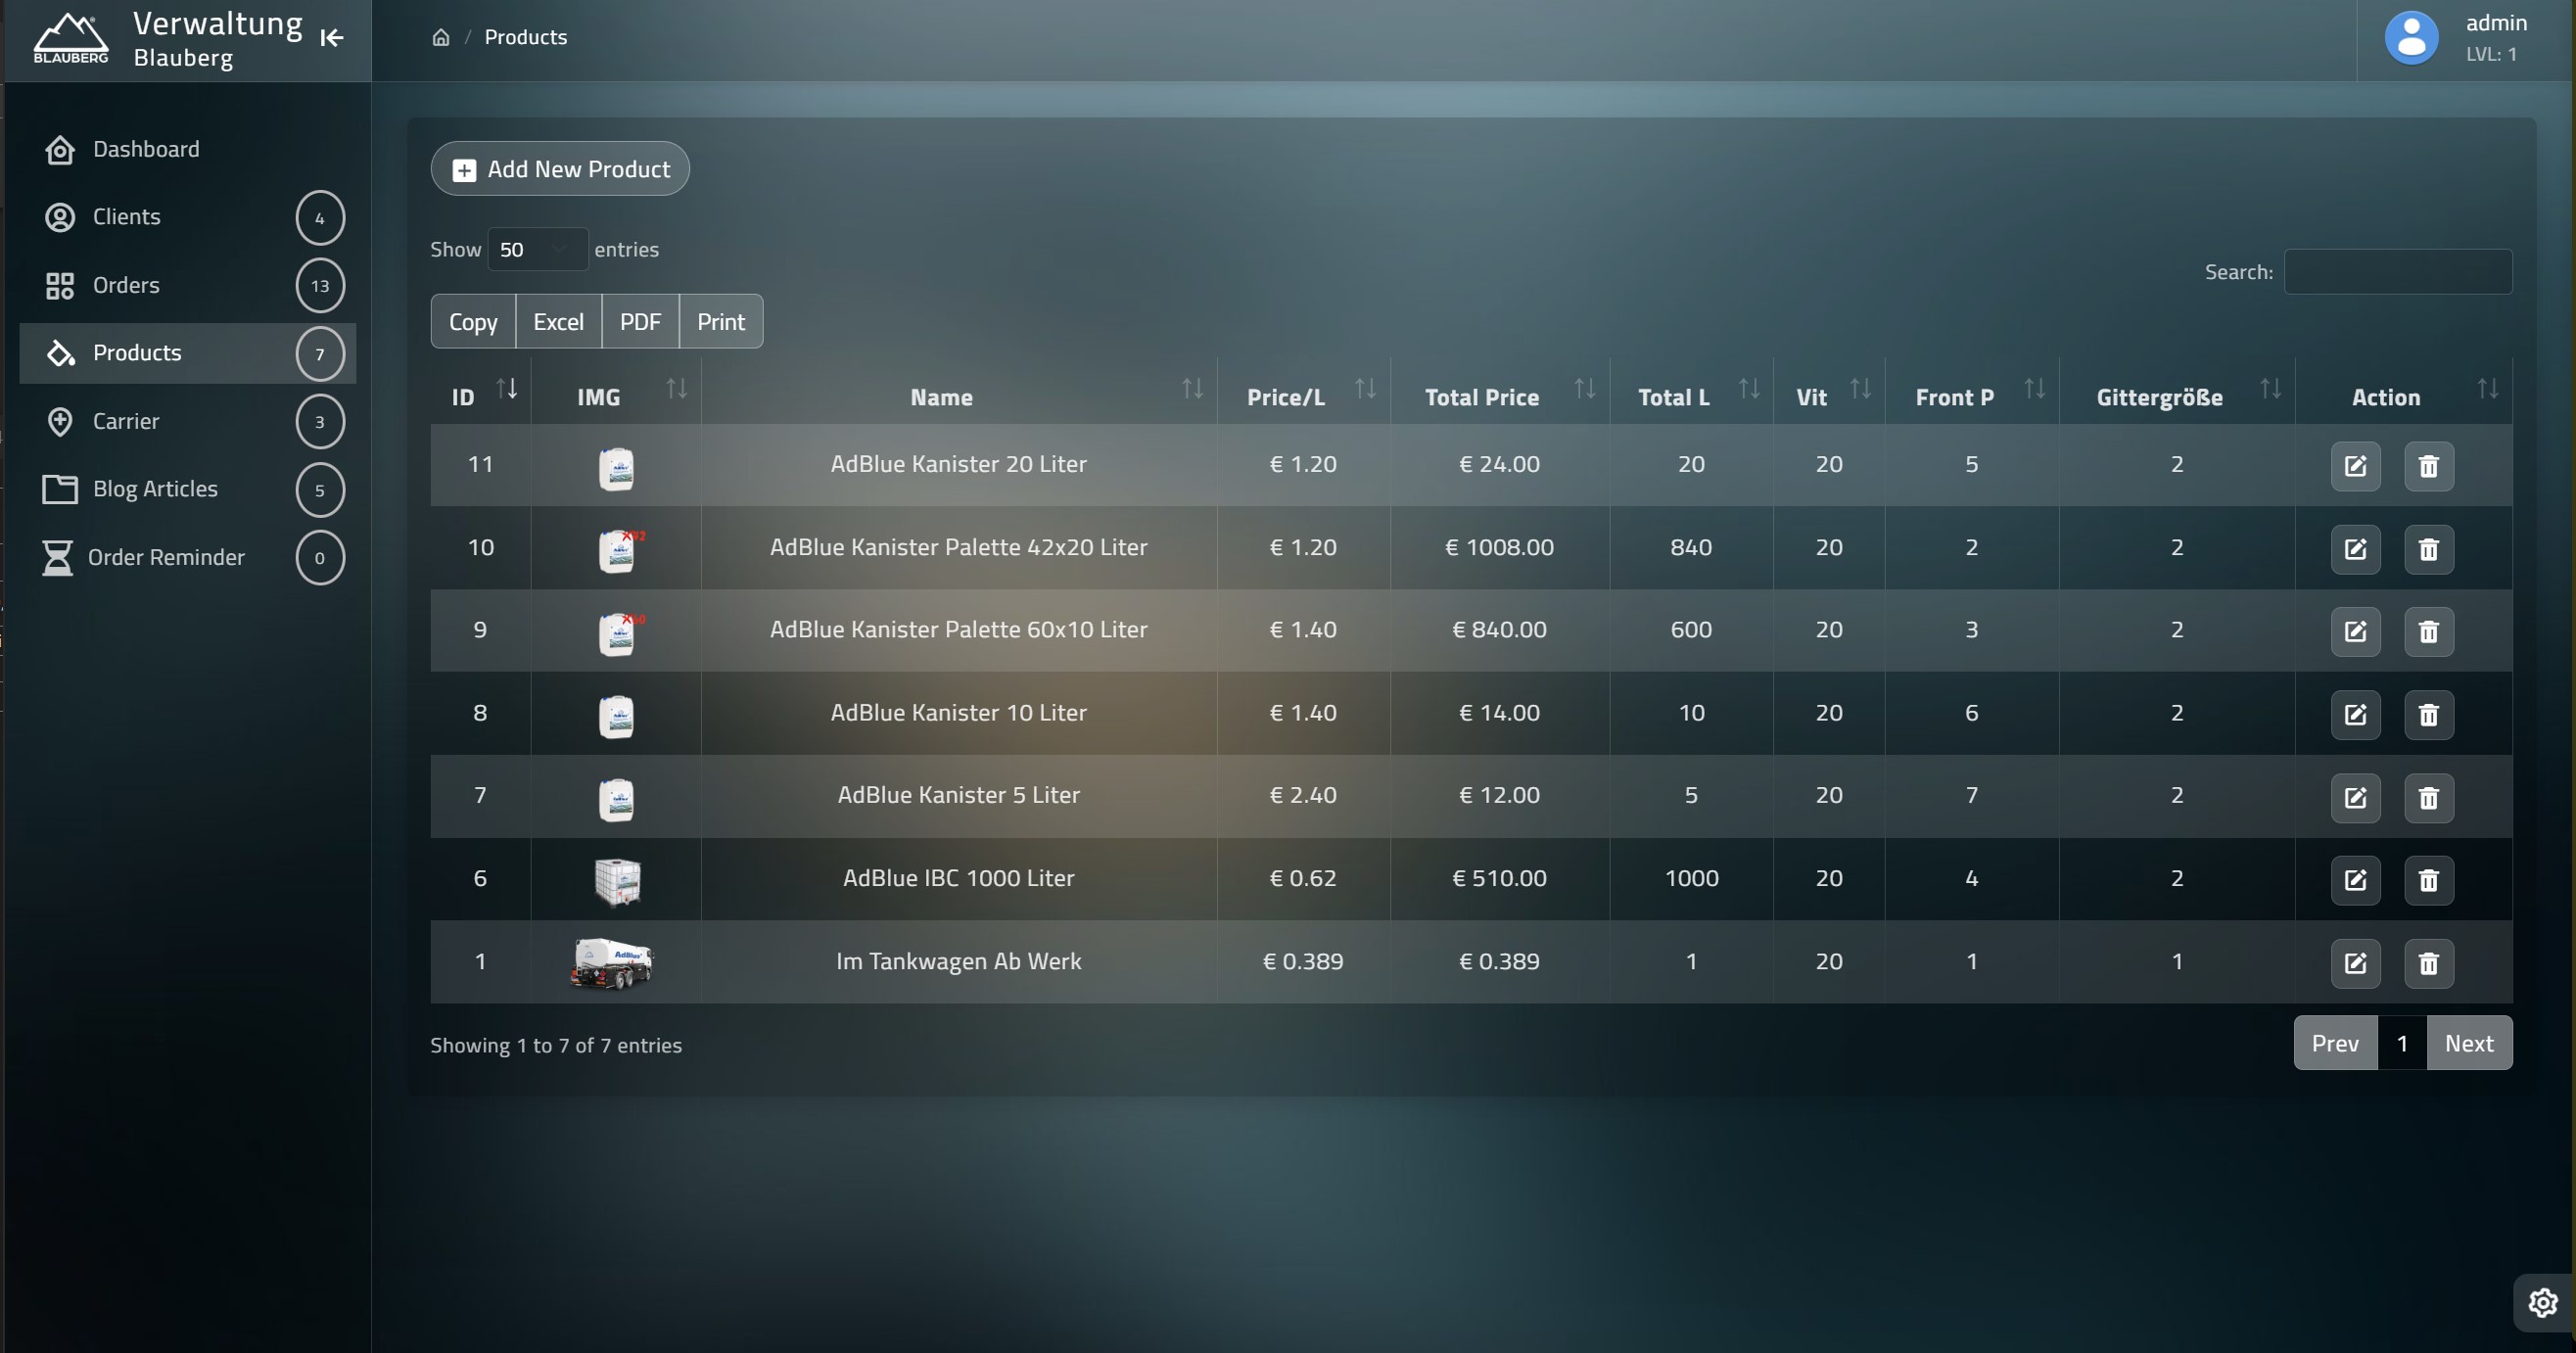The height and width of the screenshot is (1353, 2576).
Task: Edit AdBlue Kanister 20 Liter product
Action: point(2355,466)
